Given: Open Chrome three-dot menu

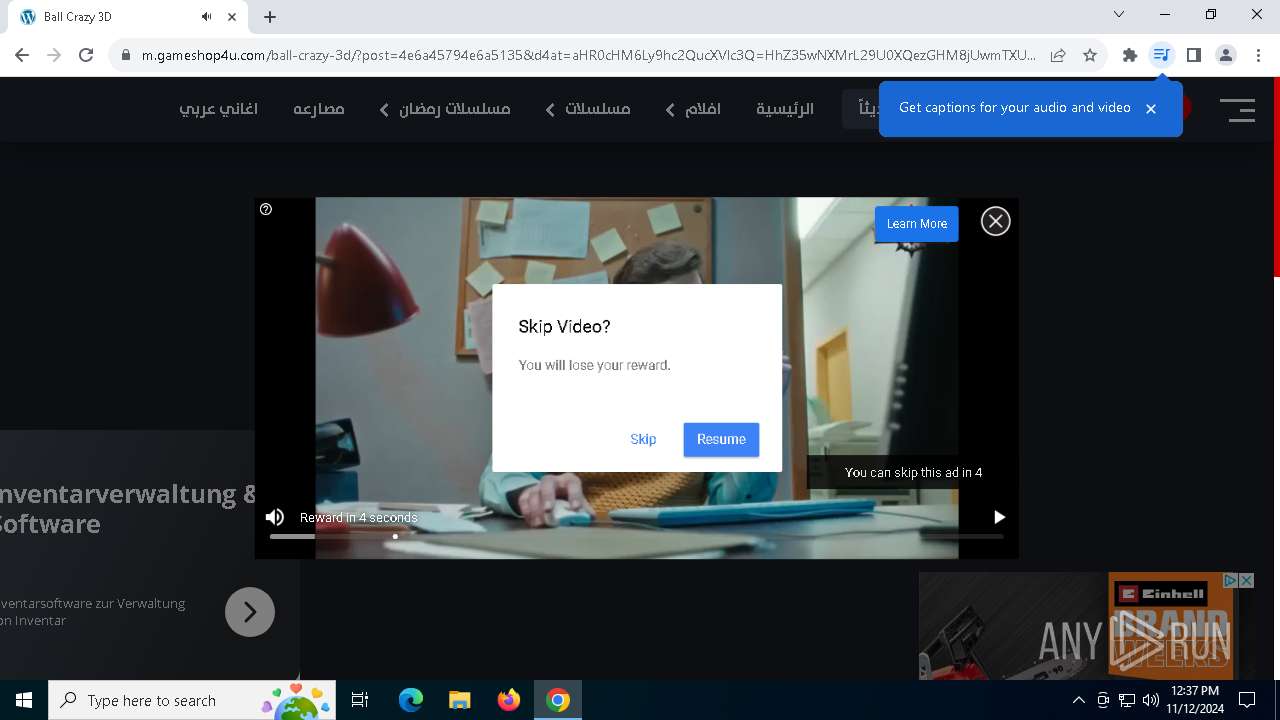Looking at the screenshot, I should 1258,55.
